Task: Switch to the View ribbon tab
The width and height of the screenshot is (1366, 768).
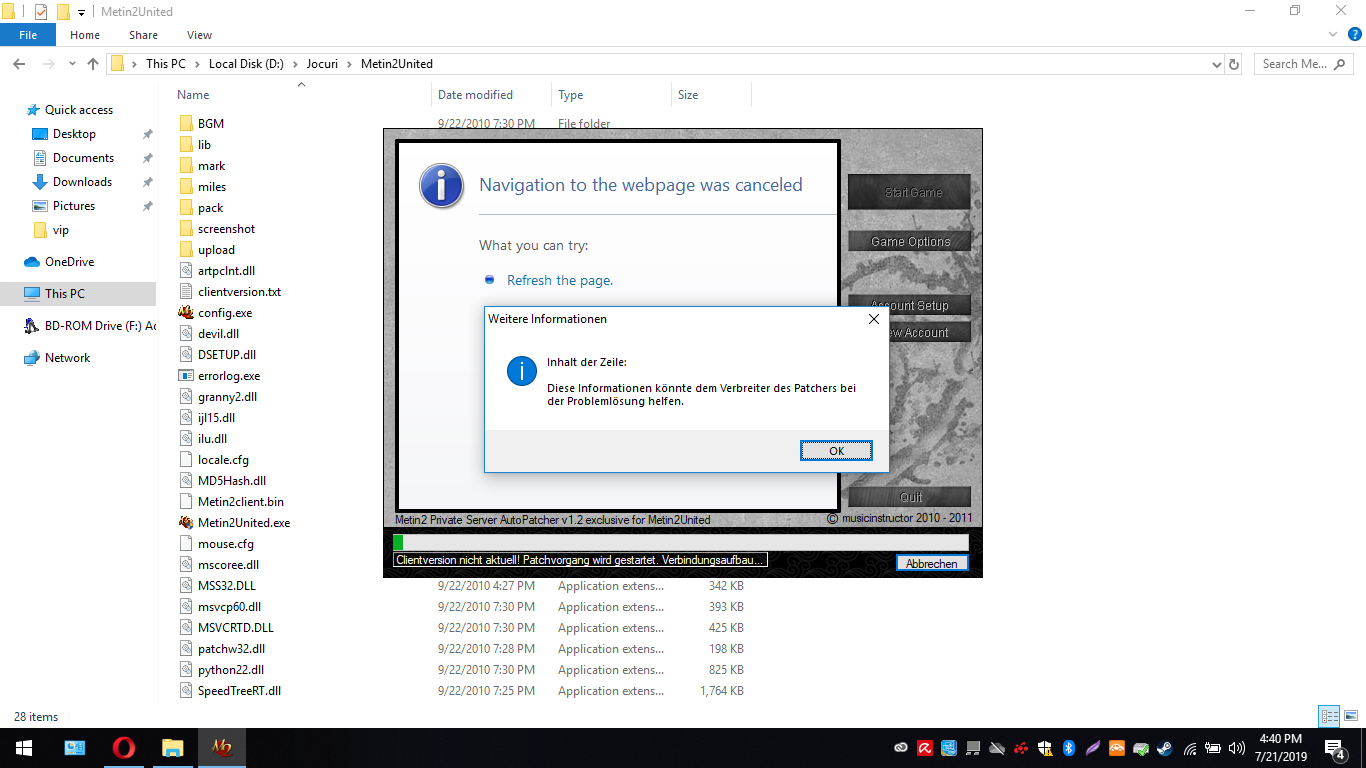Action: pos(199,35)
